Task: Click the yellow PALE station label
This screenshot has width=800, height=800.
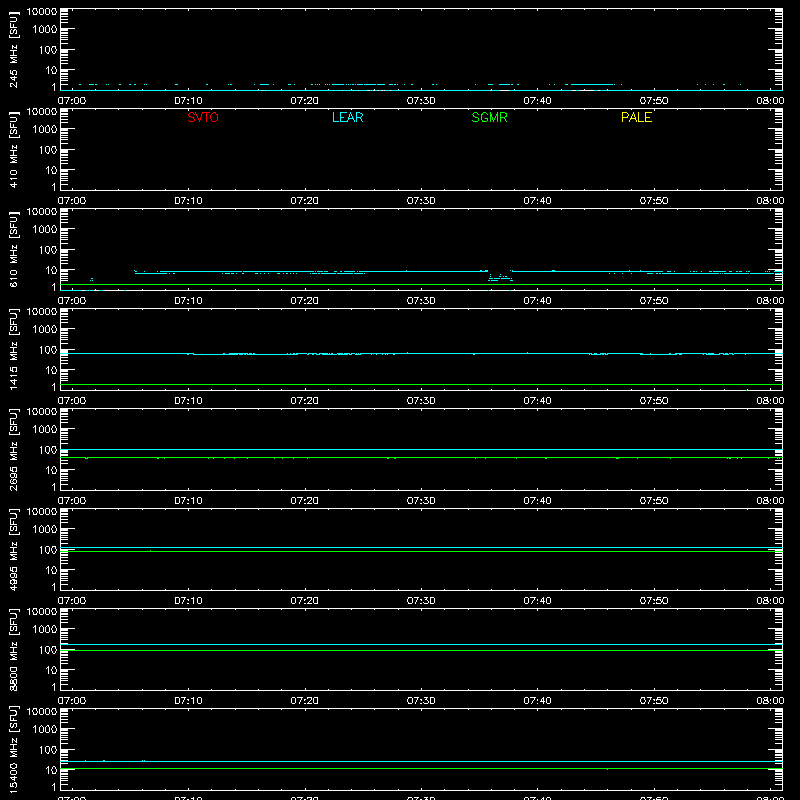Action: tap(636, 117)
